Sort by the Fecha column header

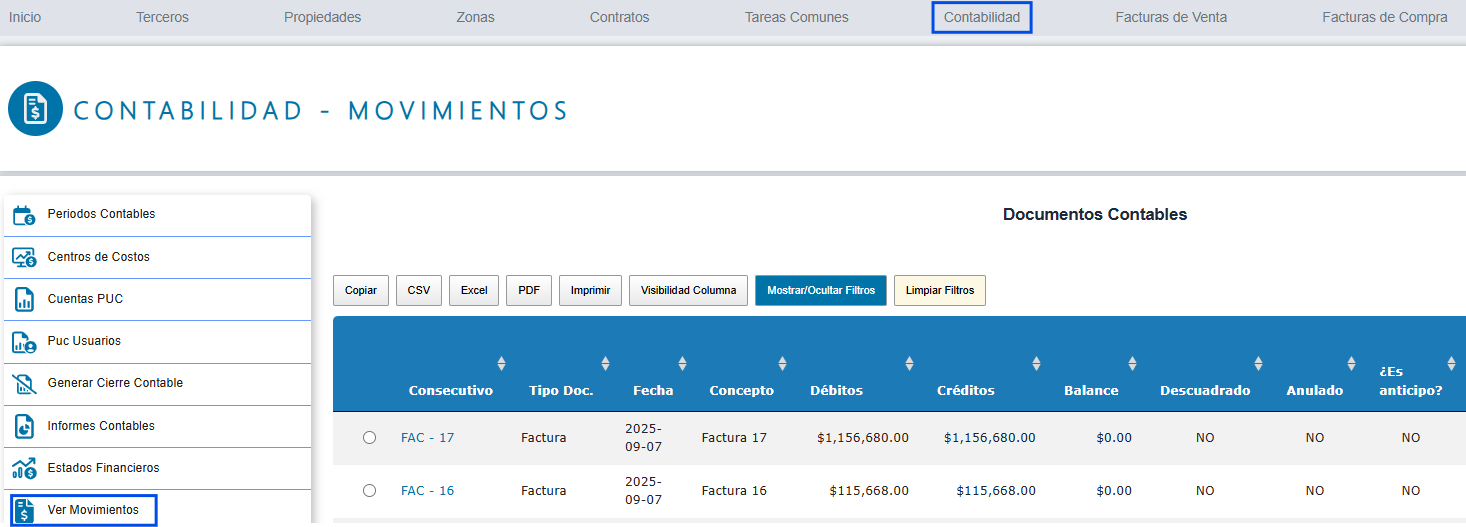pos(653,390)
